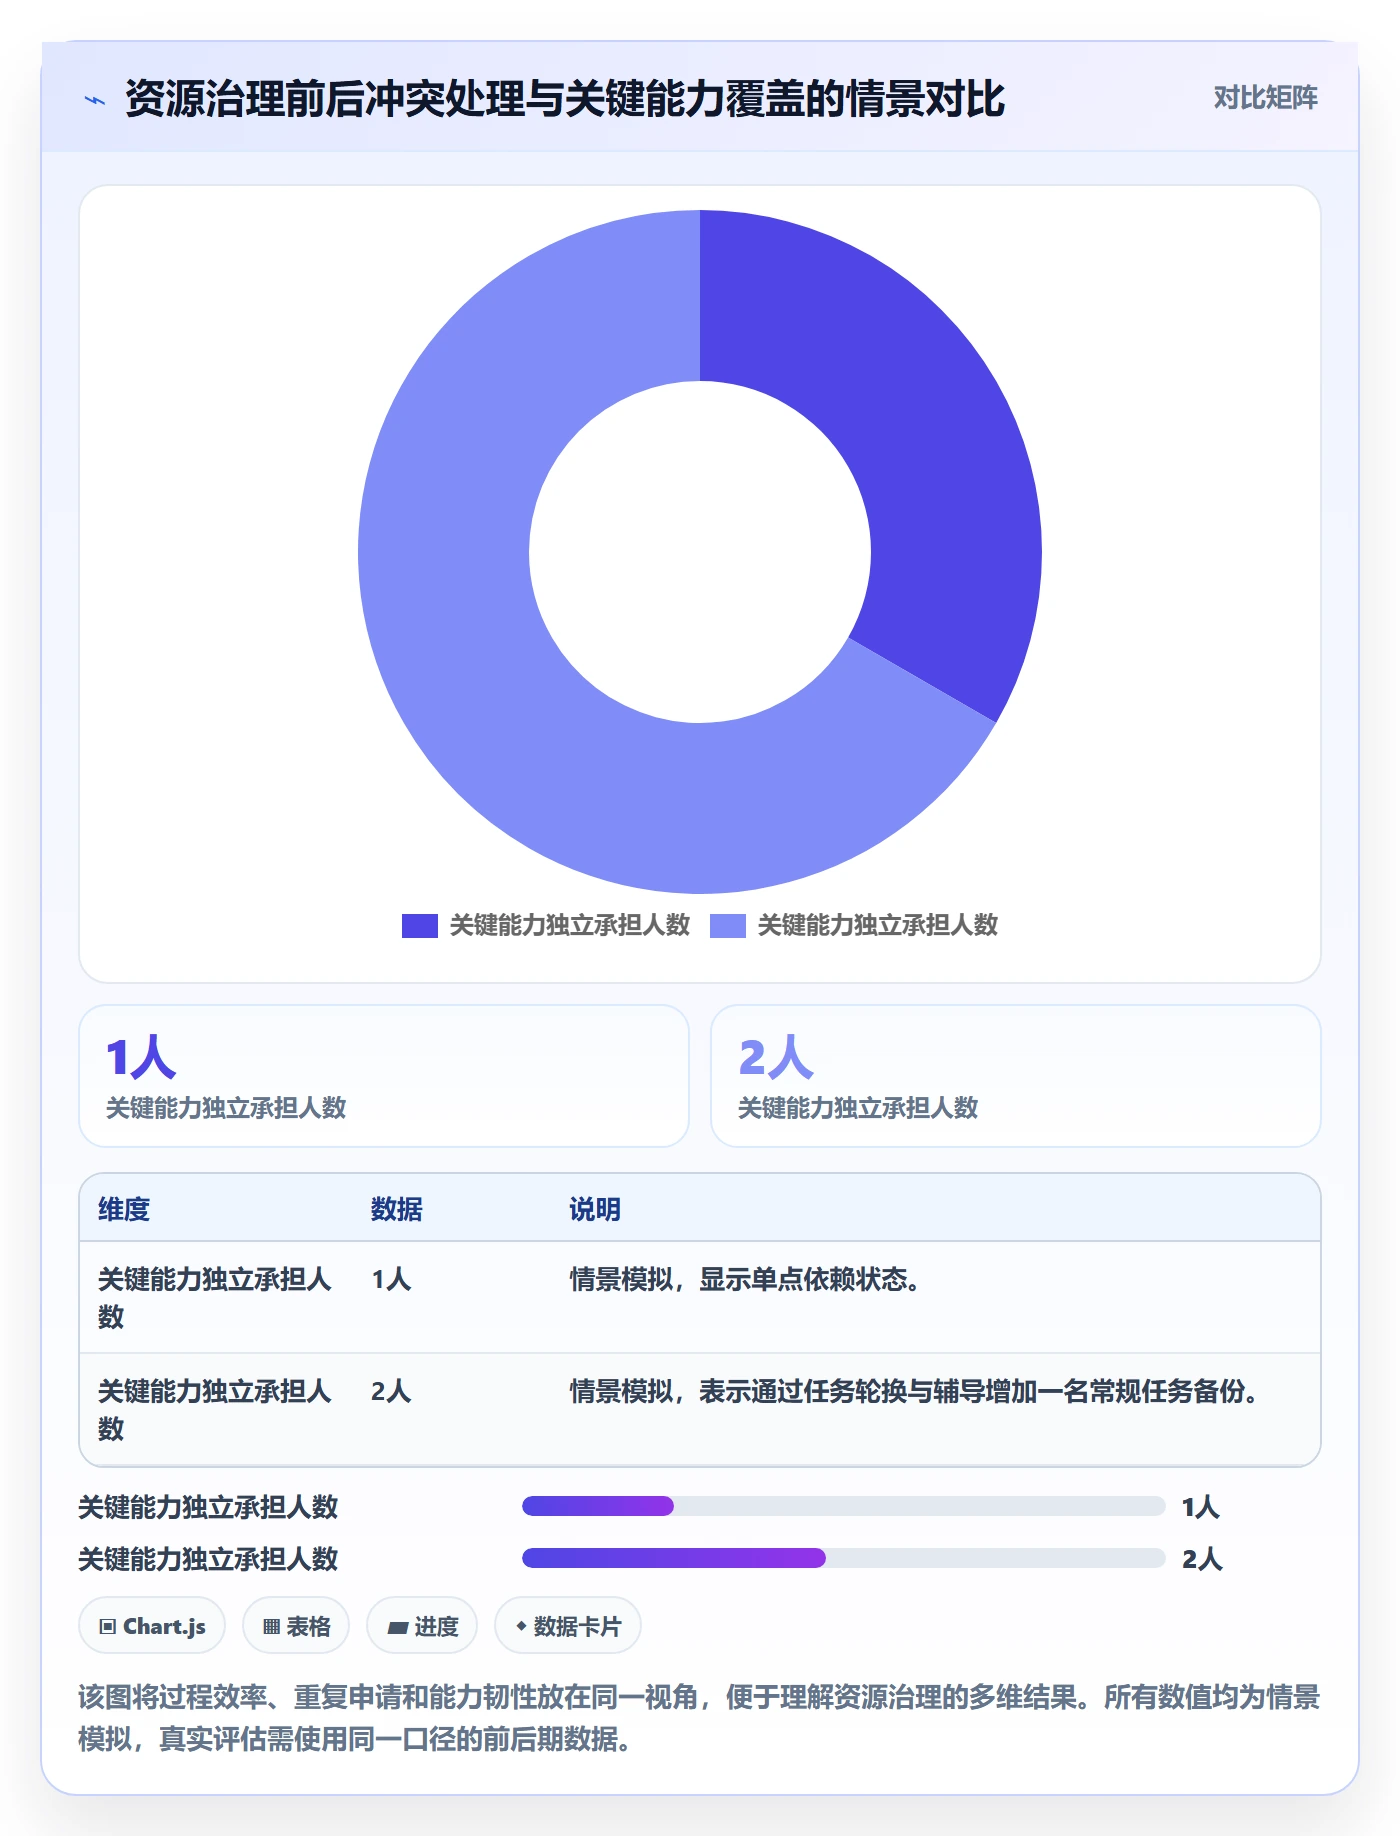The image size is (1400, 1836).
Task: Click the 2人 cell in the table
Action: [391, 1391]
